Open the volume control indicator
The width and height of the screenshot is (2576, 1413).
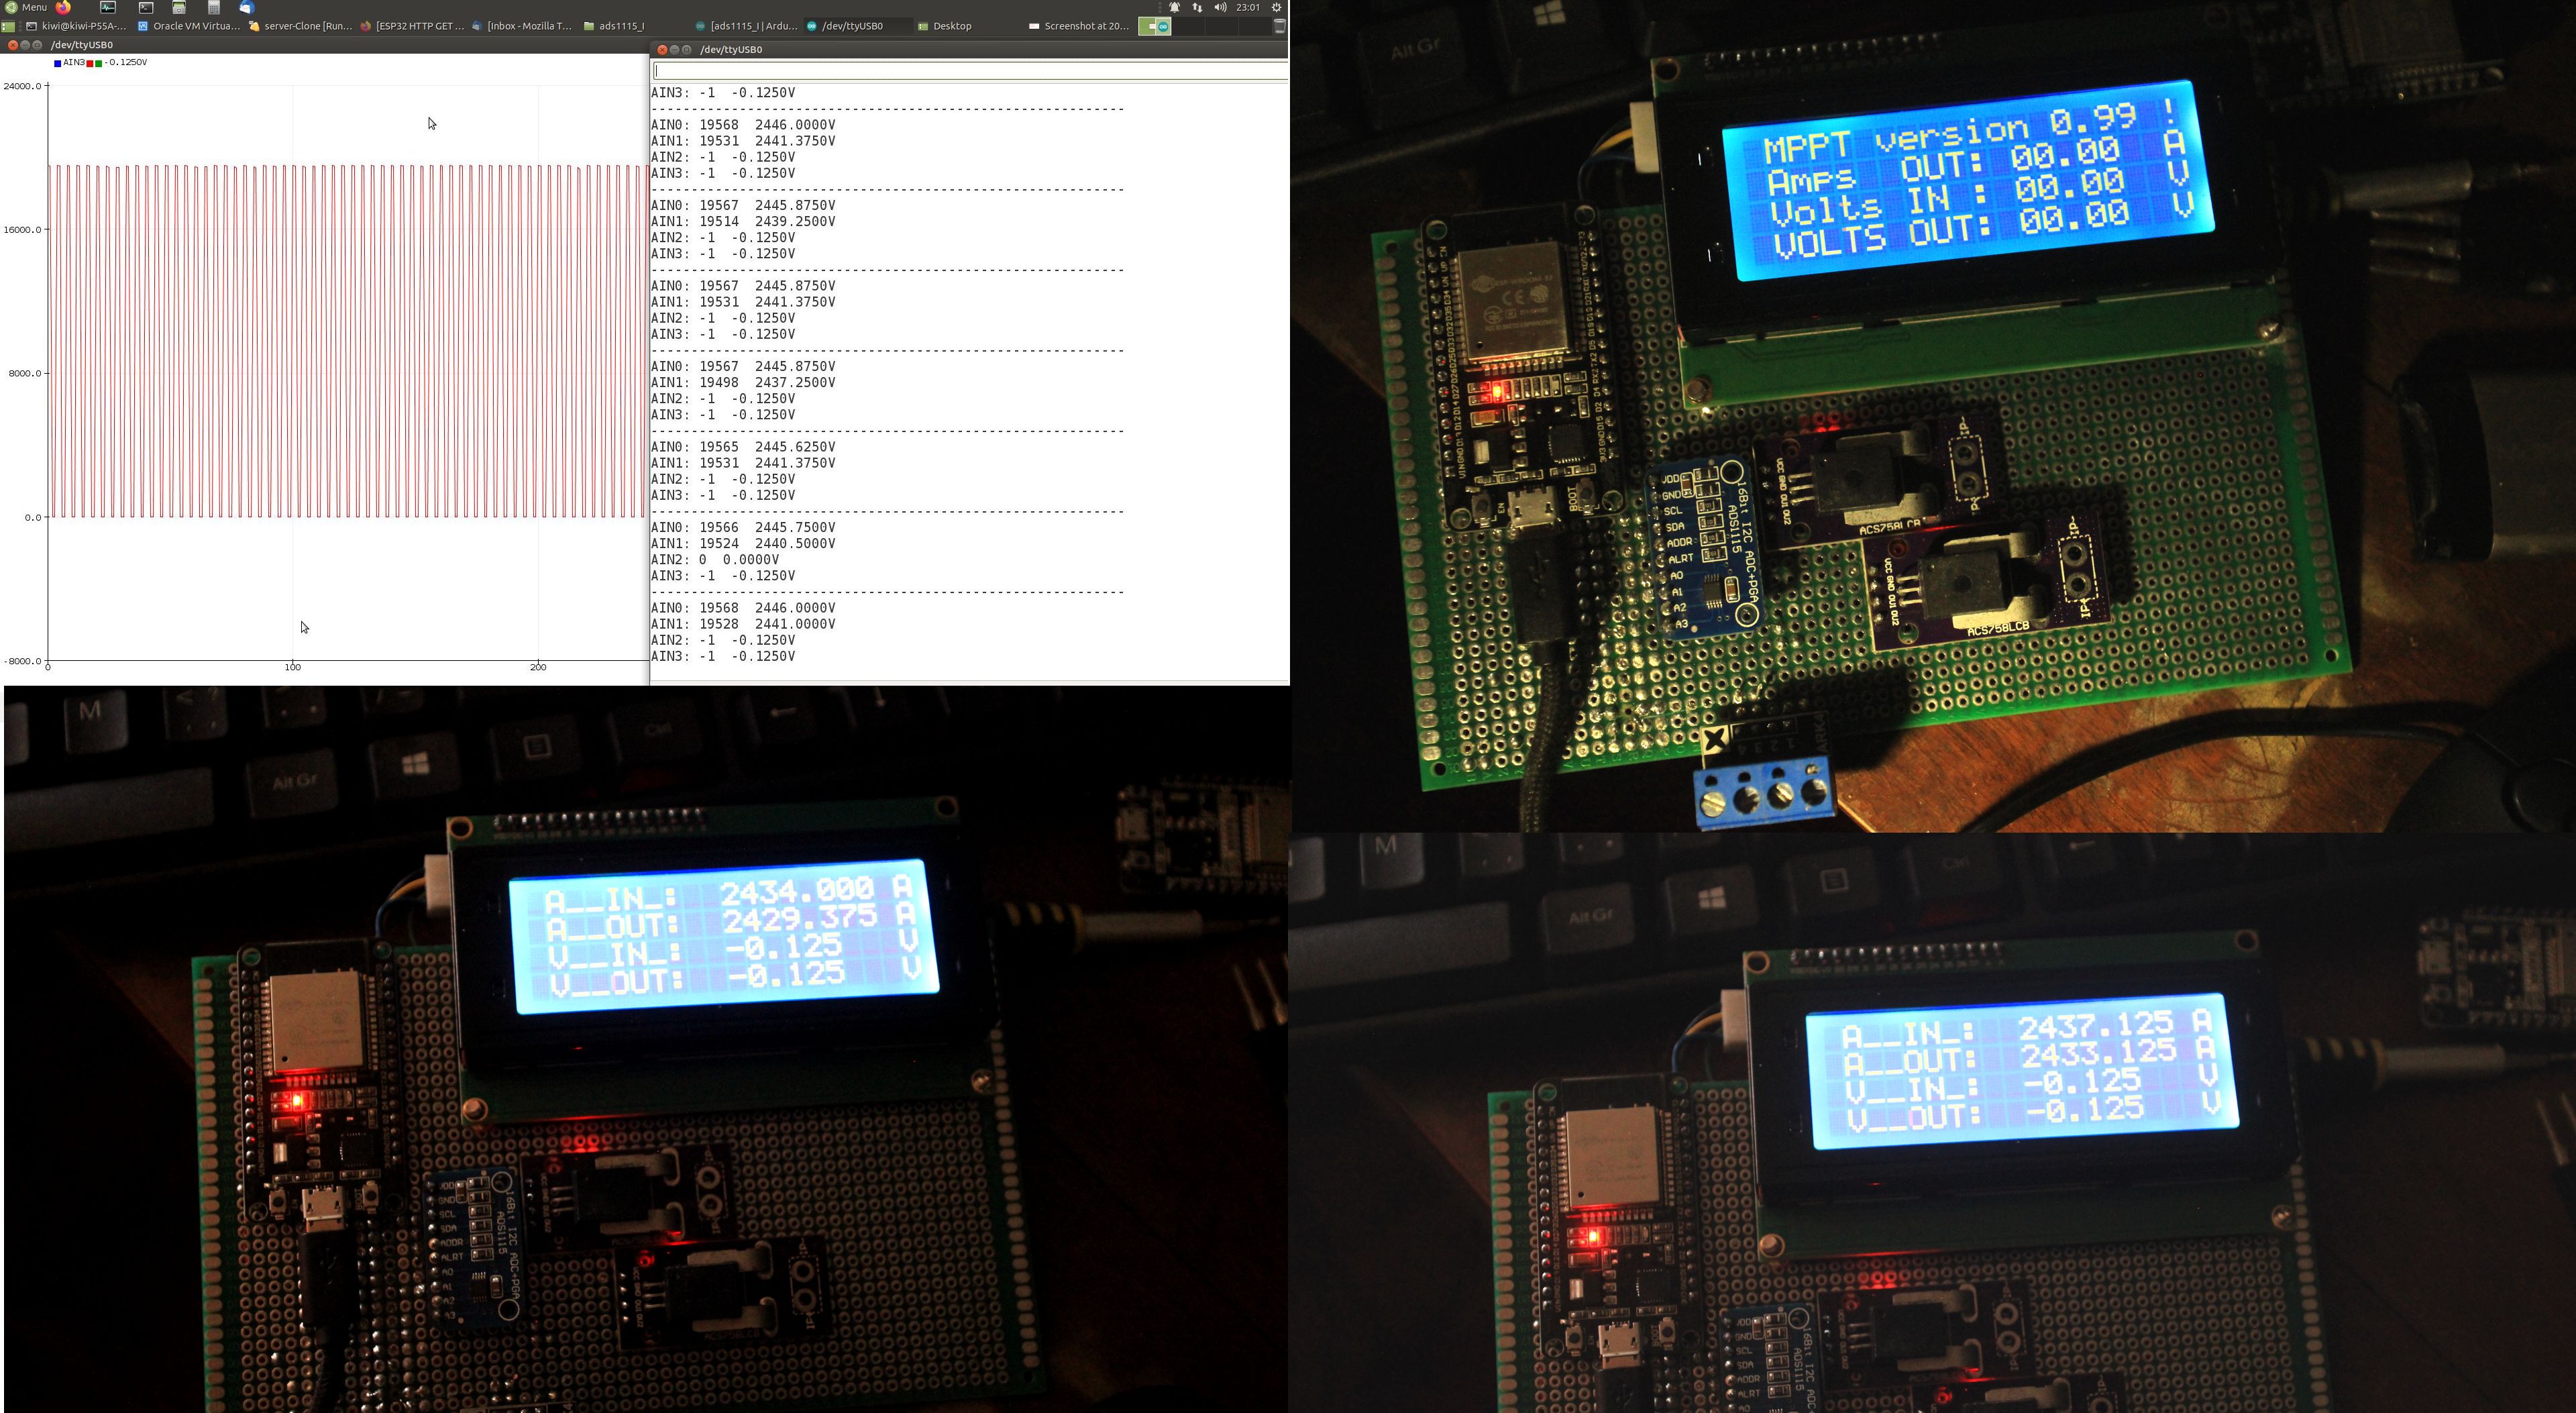[1220, 7]
